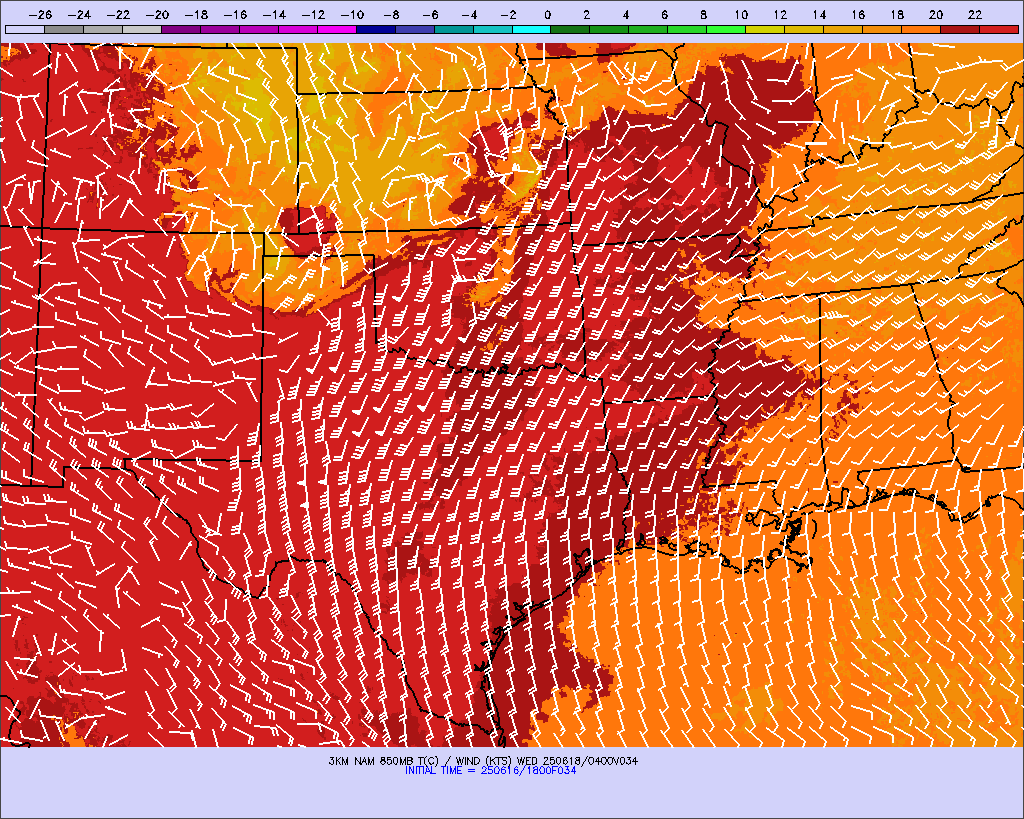Click the yellow legend segment between 10 and 12
The height and width of the screenshot is (819, 1024).
[765, 29]
